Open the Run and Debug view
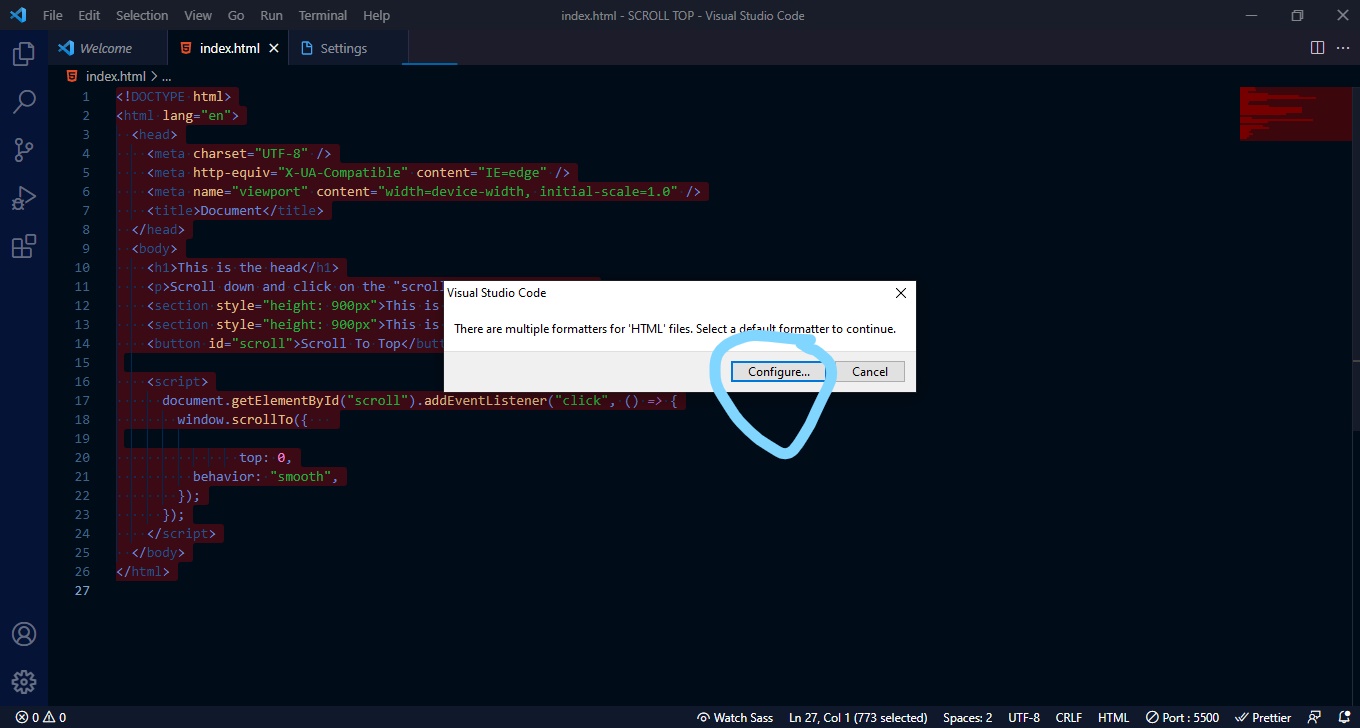The width and height of the screenshot is (1360, 728). (24, 198)
